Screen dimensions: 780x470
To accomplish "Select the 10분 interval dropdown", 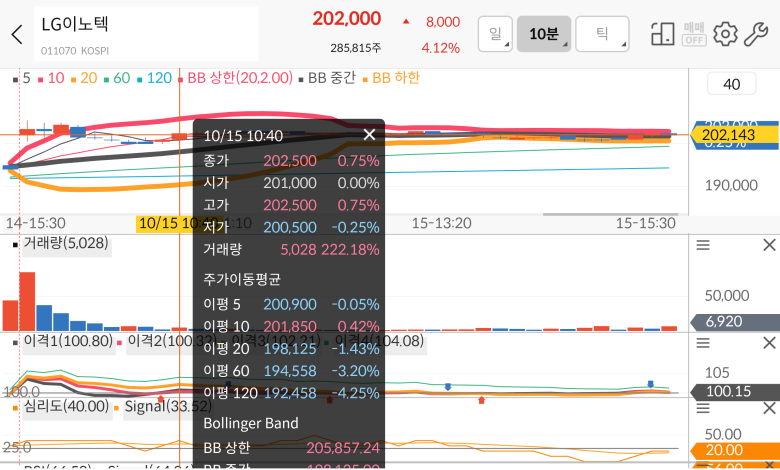I will tap(544, 34).
